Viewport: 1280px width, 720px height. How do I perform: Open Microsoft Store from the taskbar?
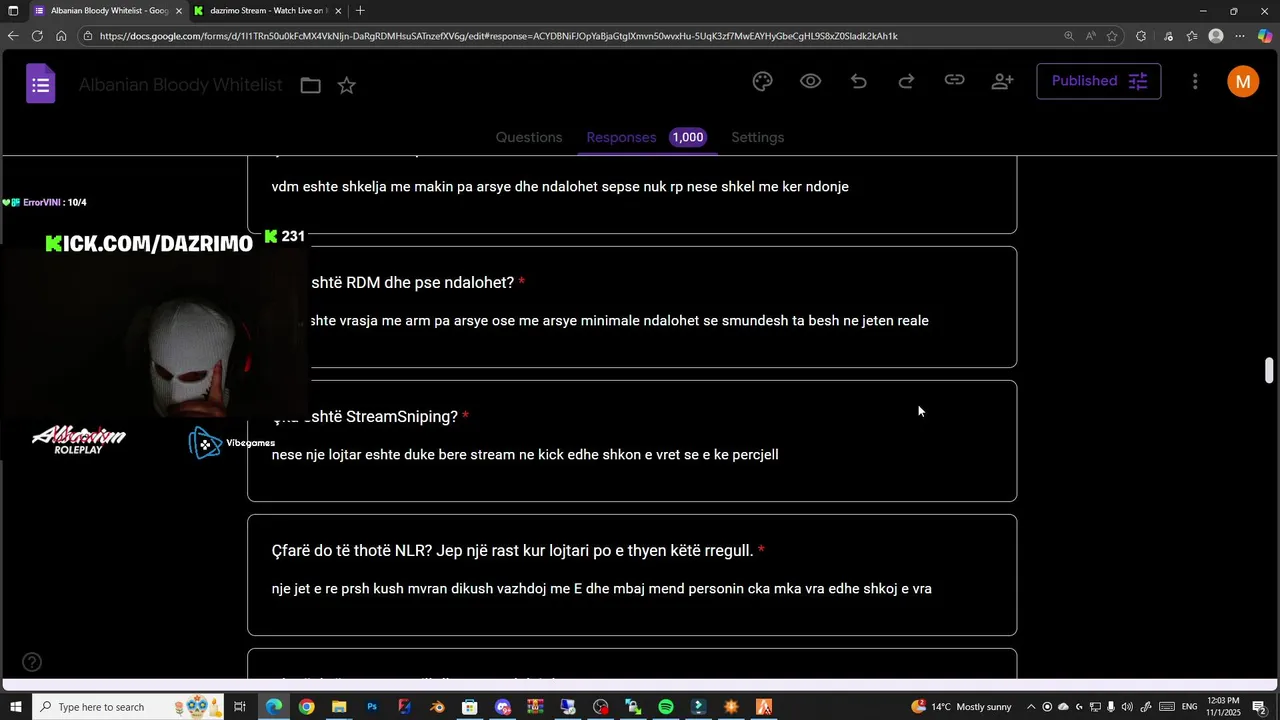[x=470, y=707]
